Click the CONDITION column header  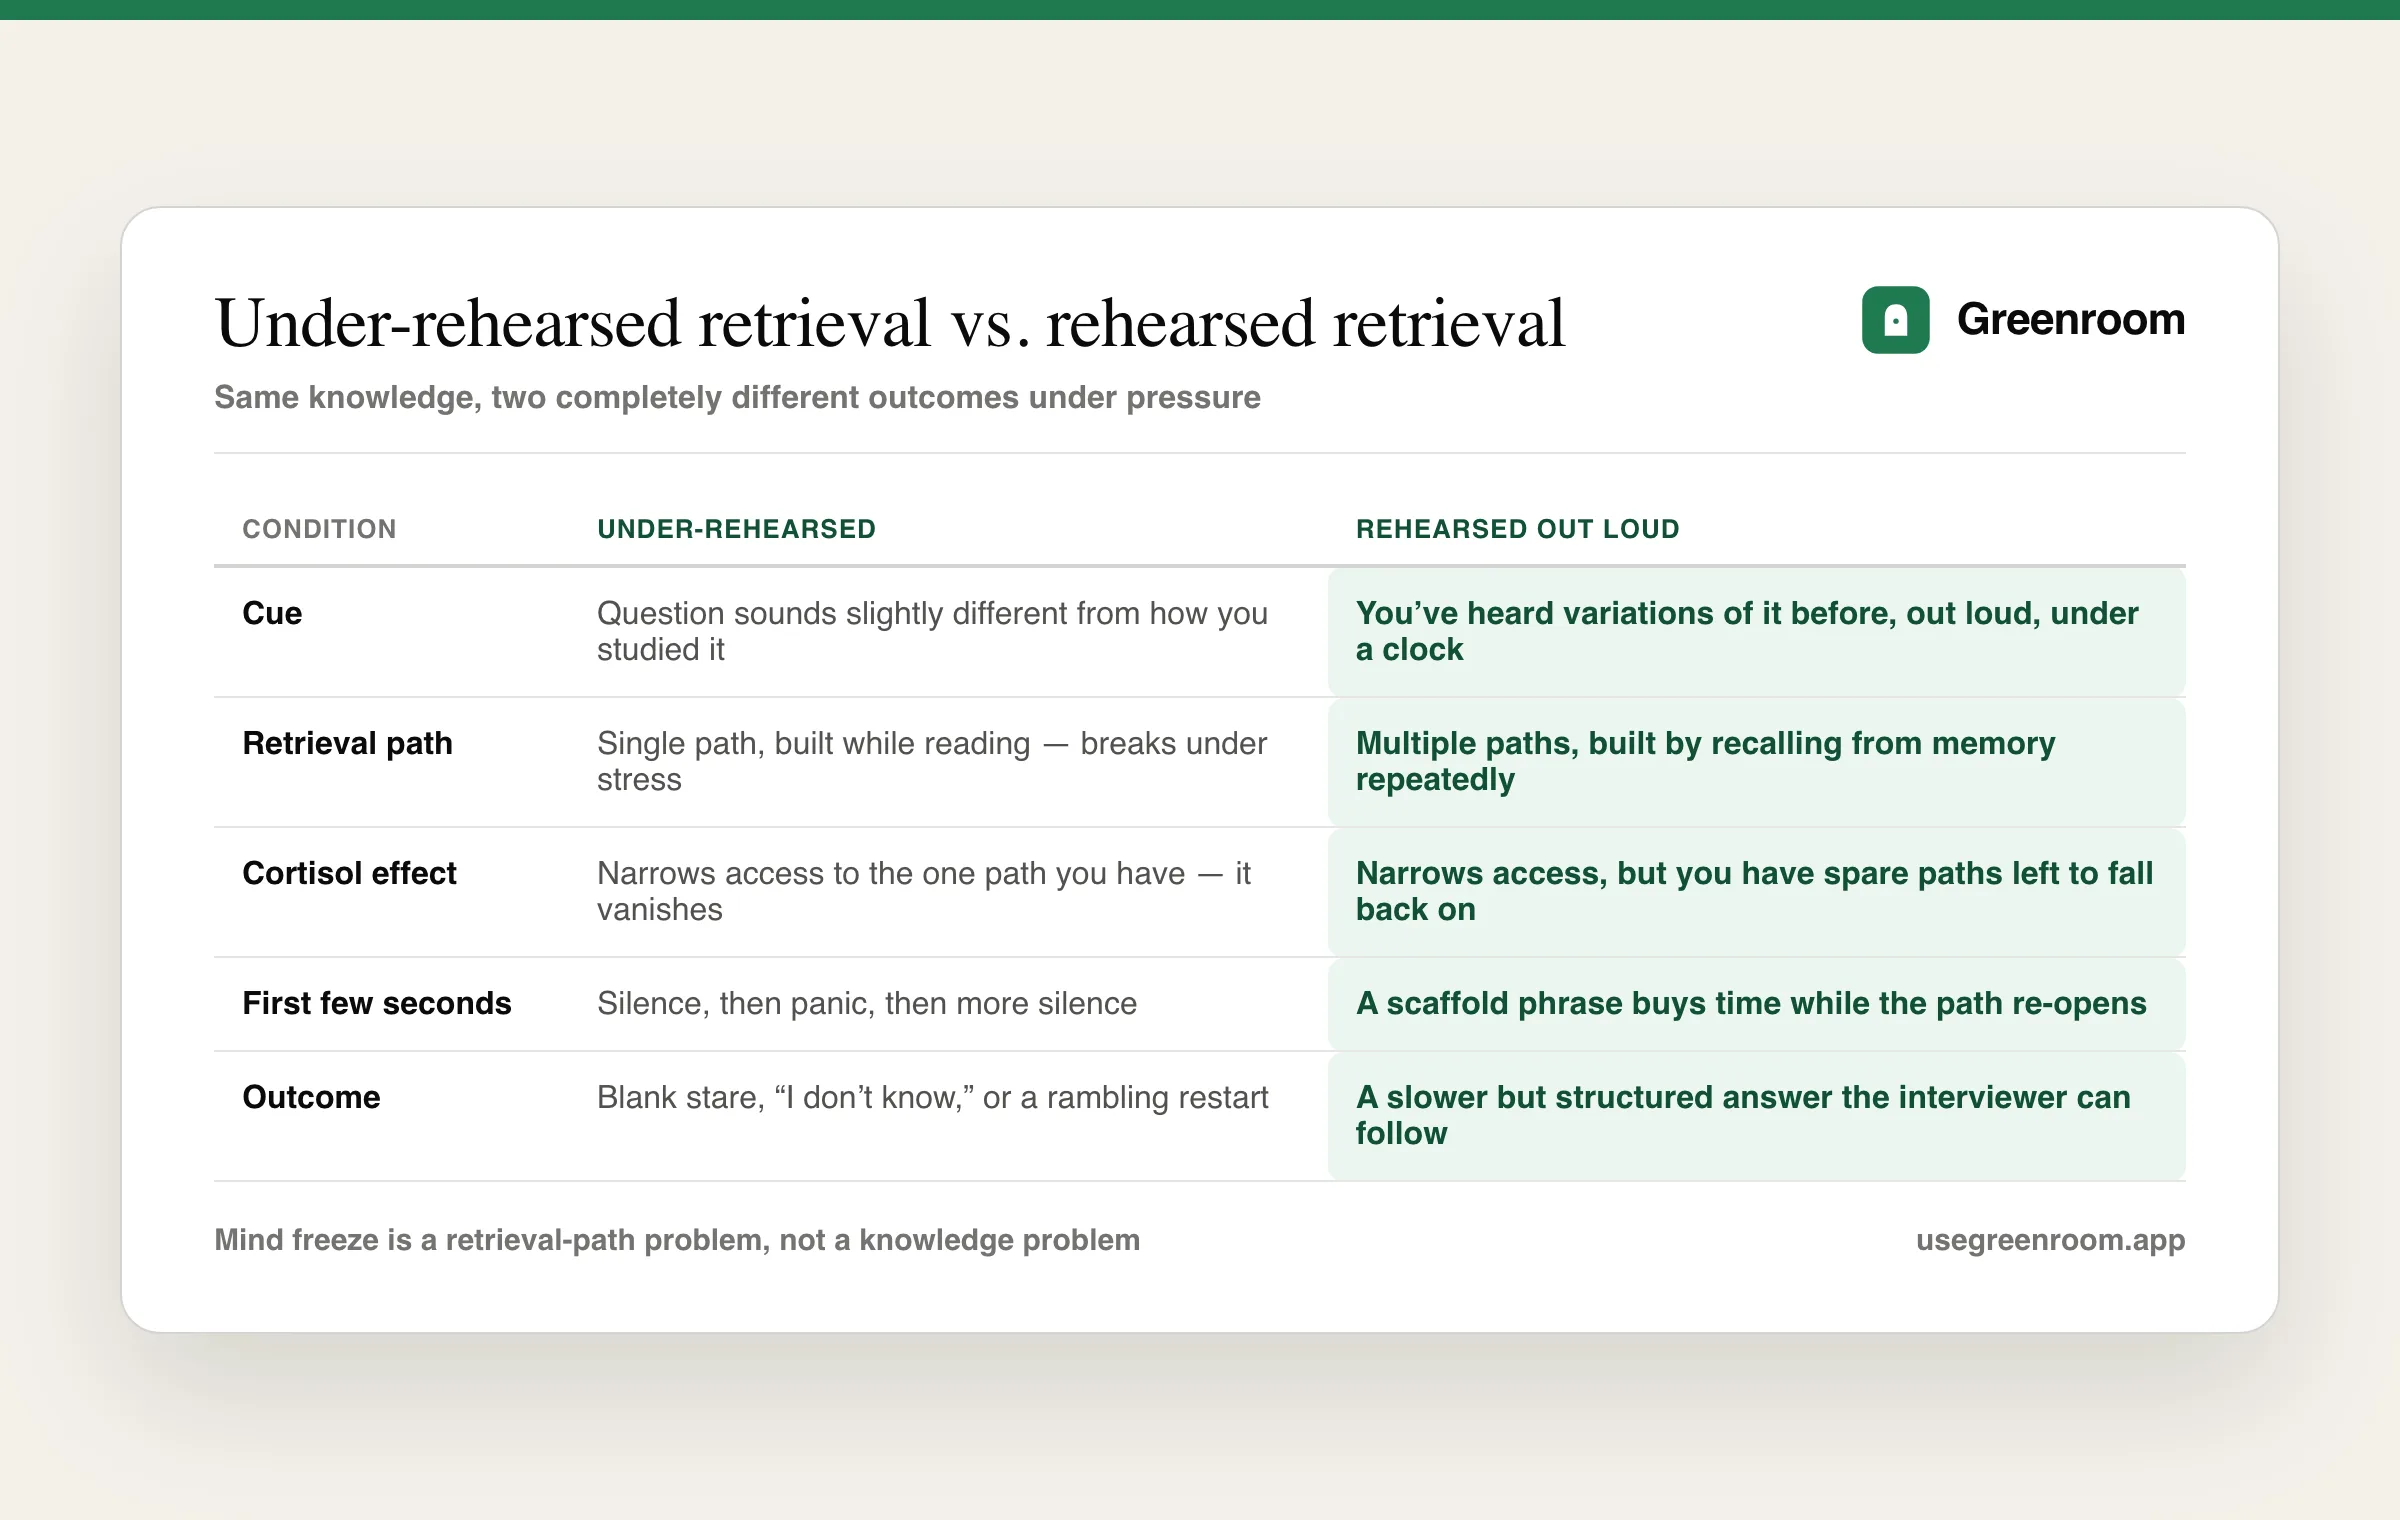[319, 529]
